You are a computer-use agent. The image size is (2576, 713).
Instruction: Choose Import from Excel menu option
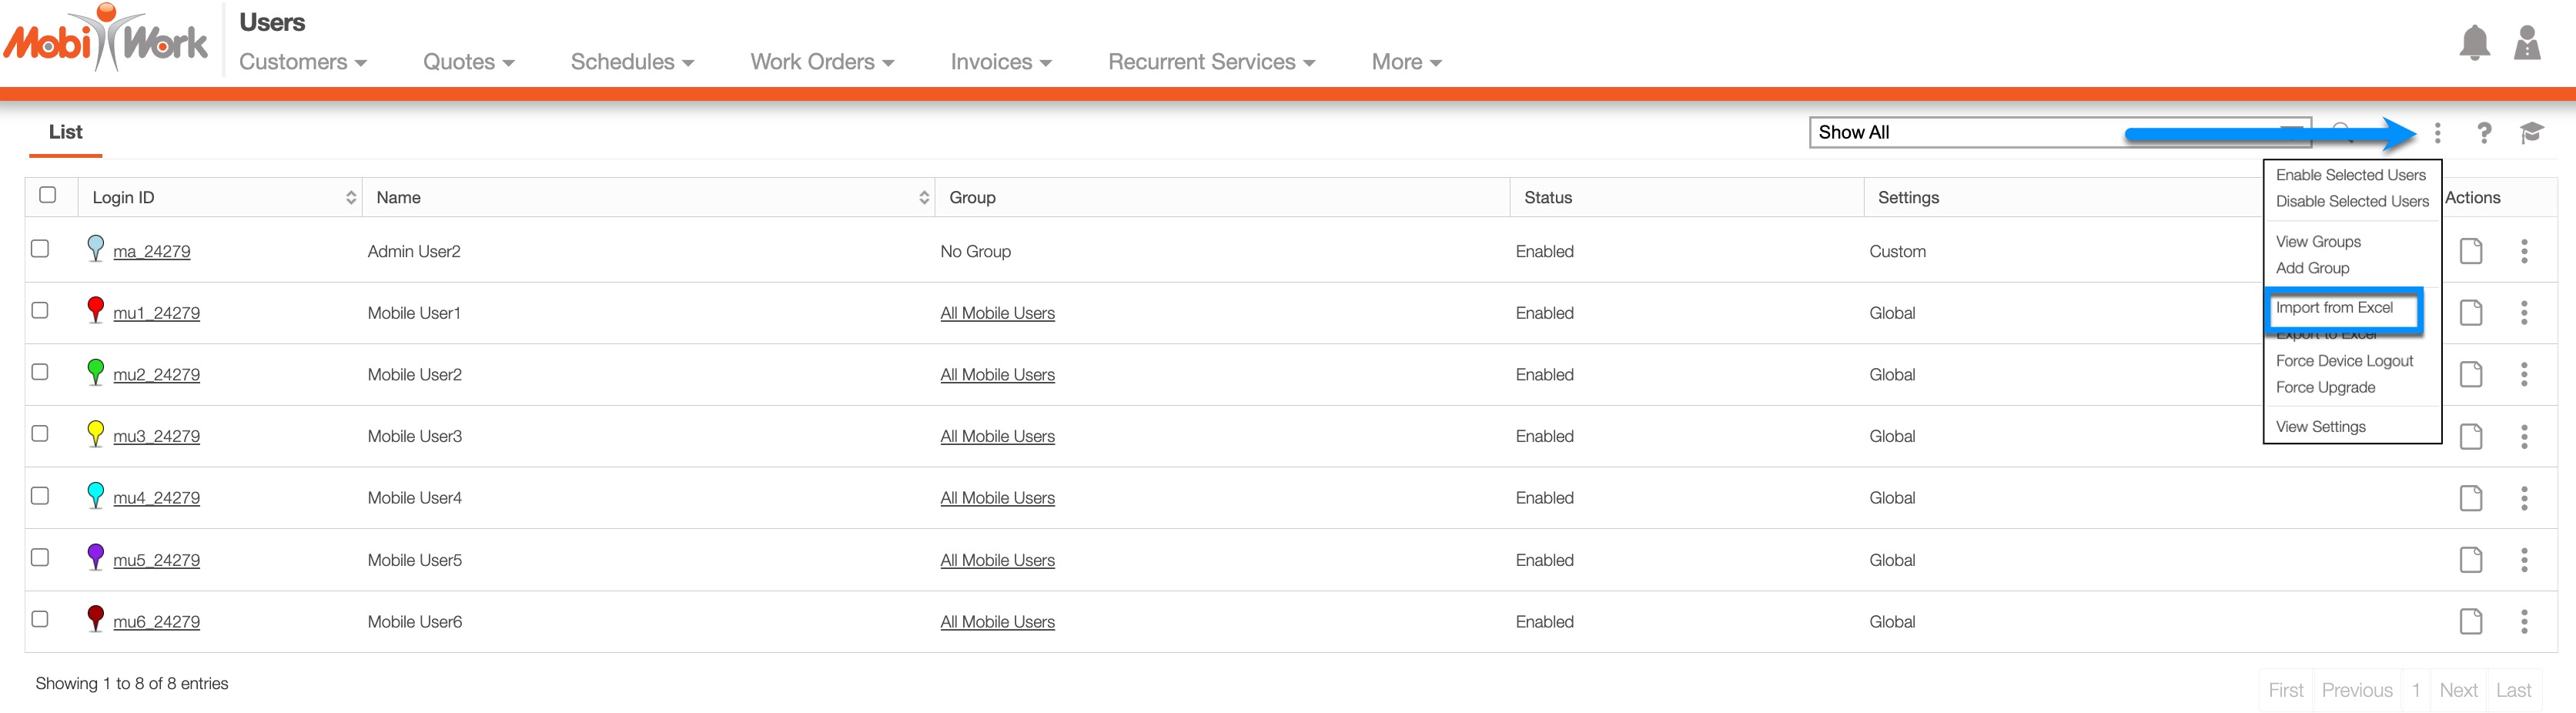point(2334,308)
